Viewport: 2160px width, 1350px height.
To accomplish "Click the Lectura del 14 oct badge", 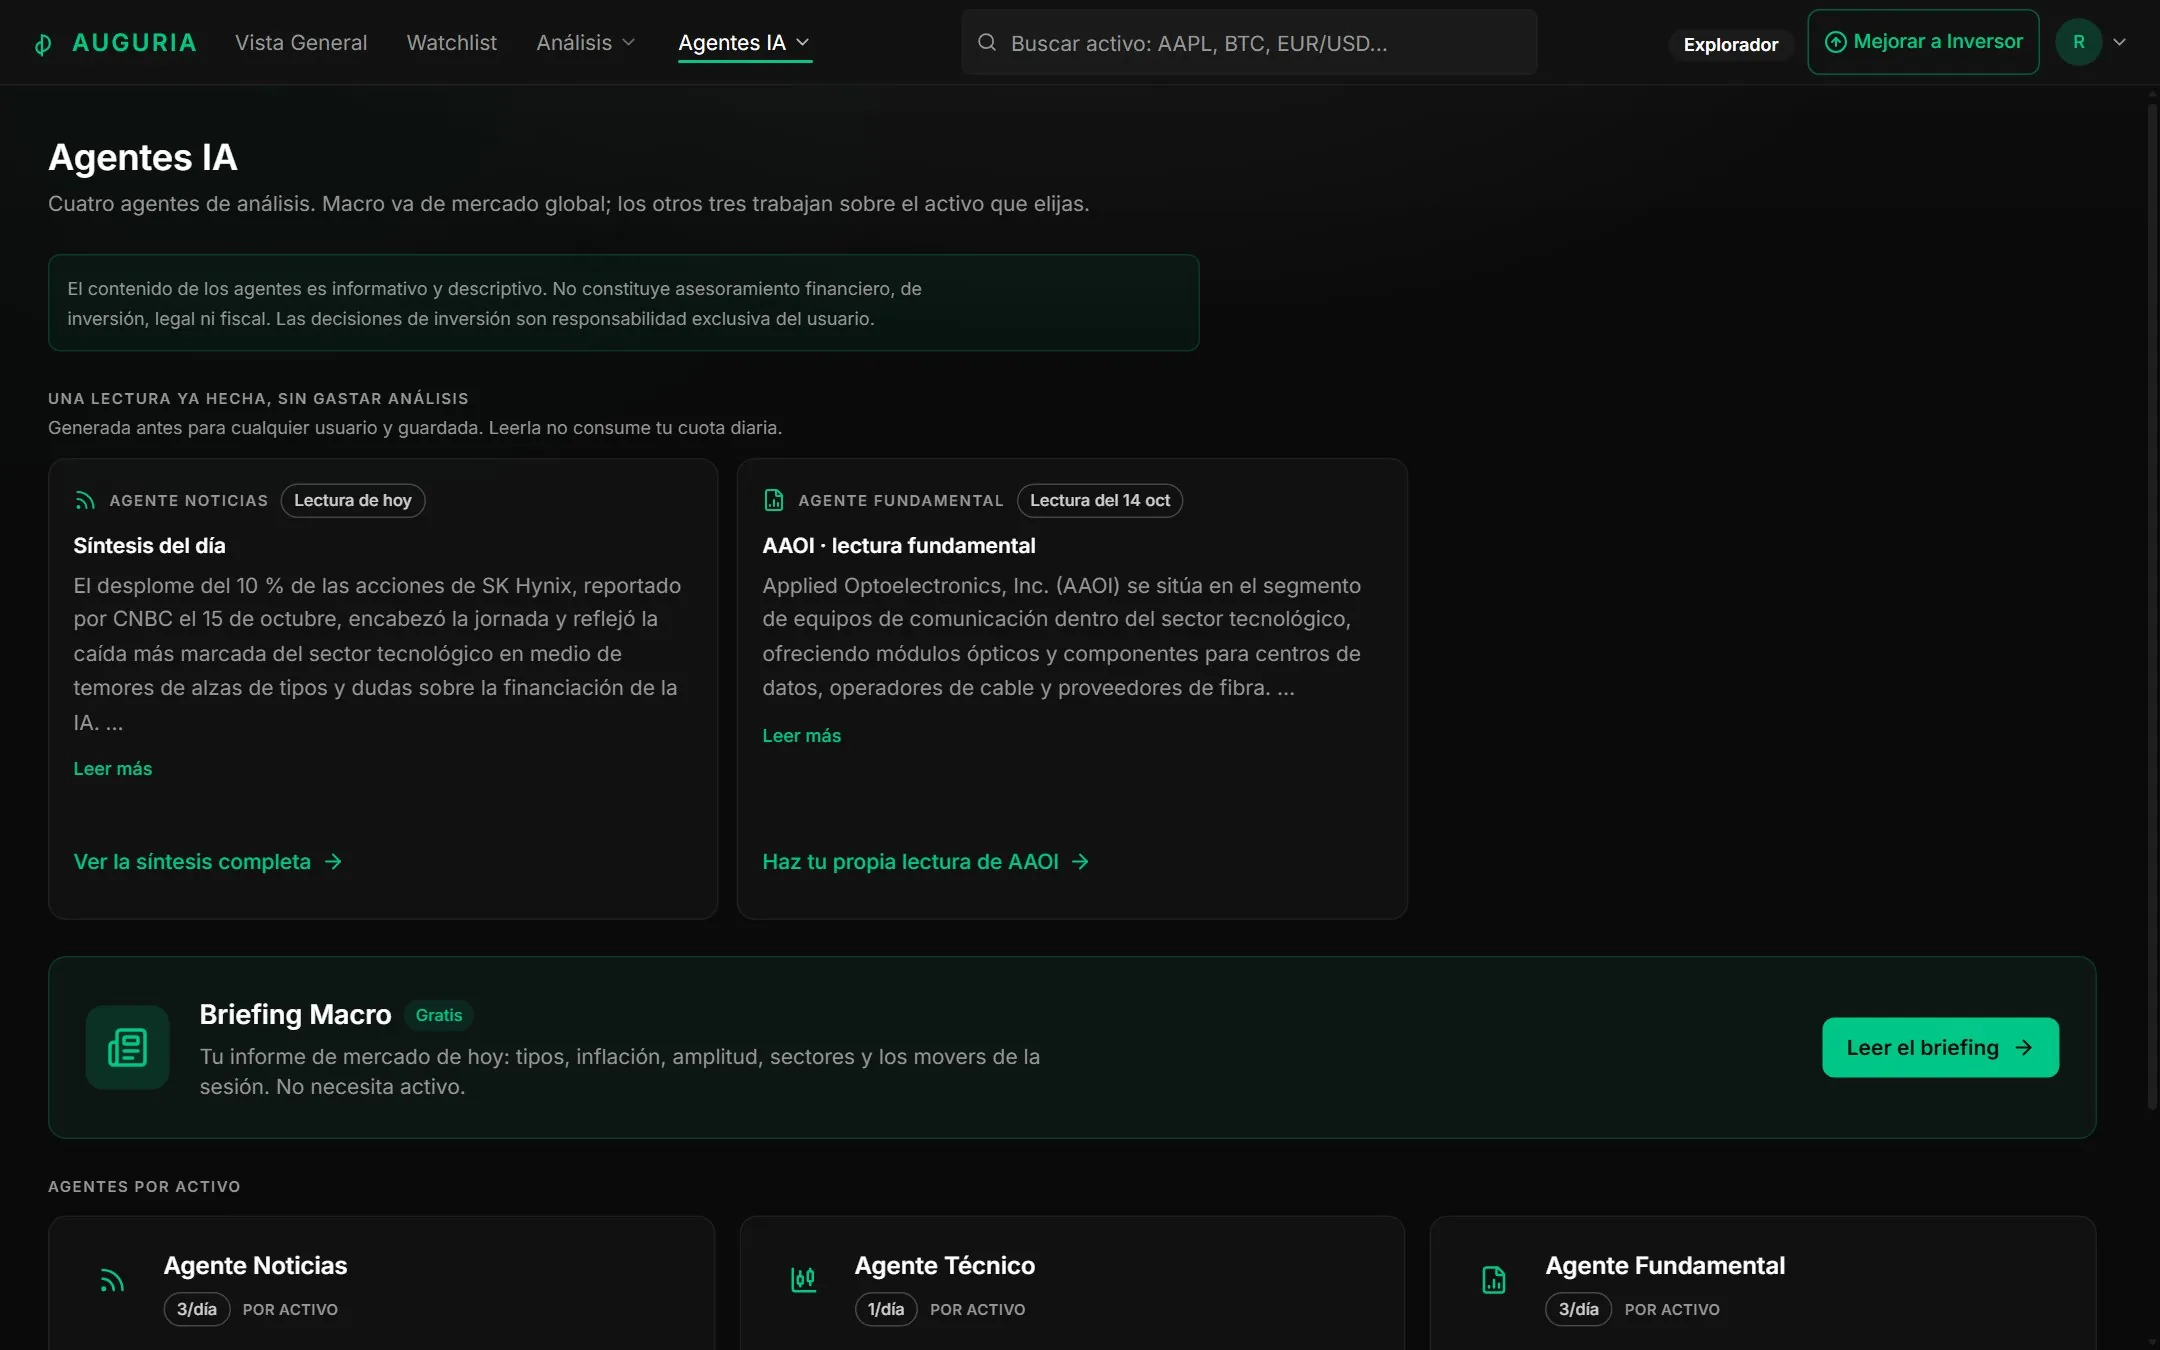I will coord(1100,501).
